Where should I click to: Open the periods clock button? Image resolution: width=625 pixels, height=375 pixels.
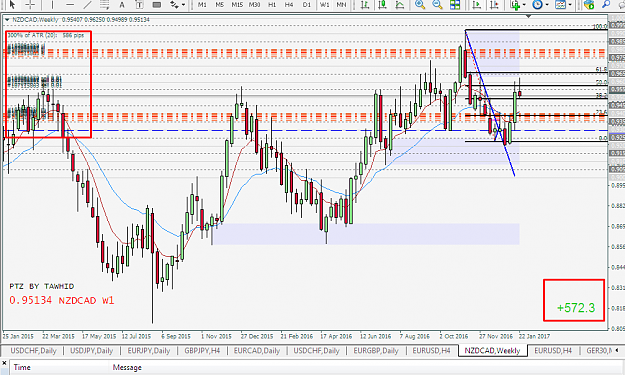pos(538,4)
